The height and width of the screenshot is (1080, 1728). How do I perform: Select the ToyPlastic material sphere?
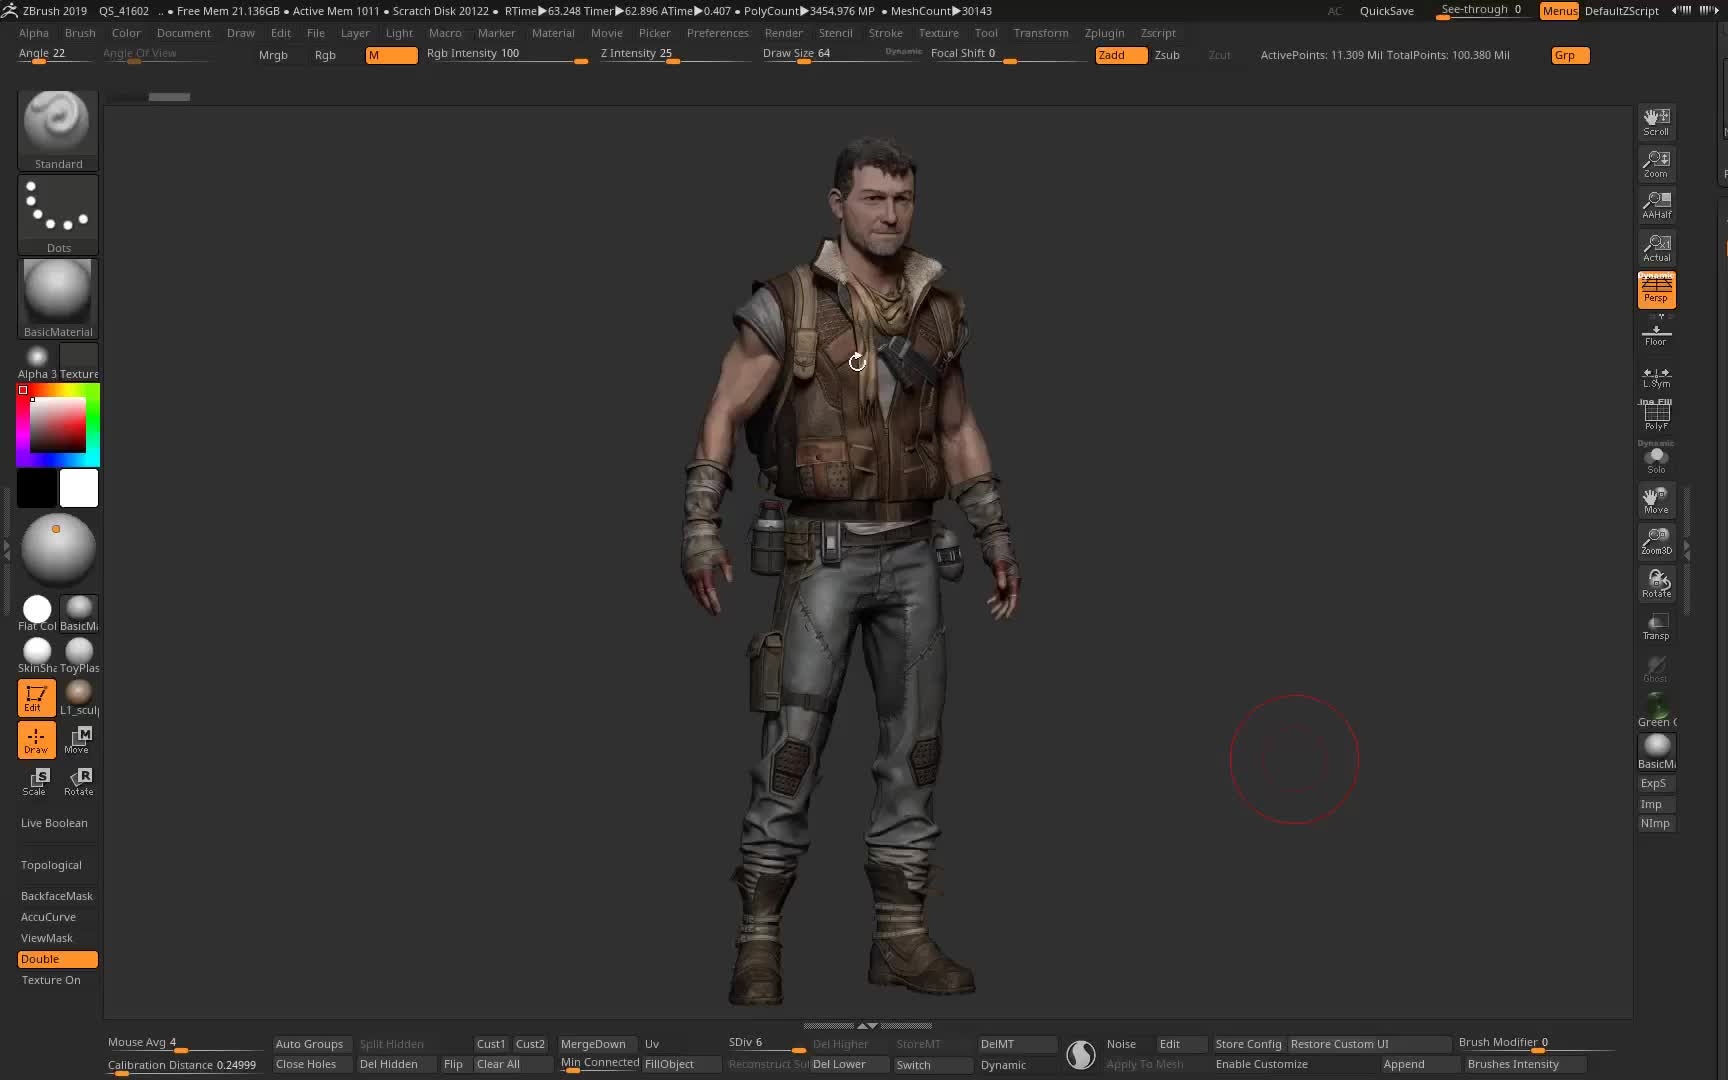point(79,655)
